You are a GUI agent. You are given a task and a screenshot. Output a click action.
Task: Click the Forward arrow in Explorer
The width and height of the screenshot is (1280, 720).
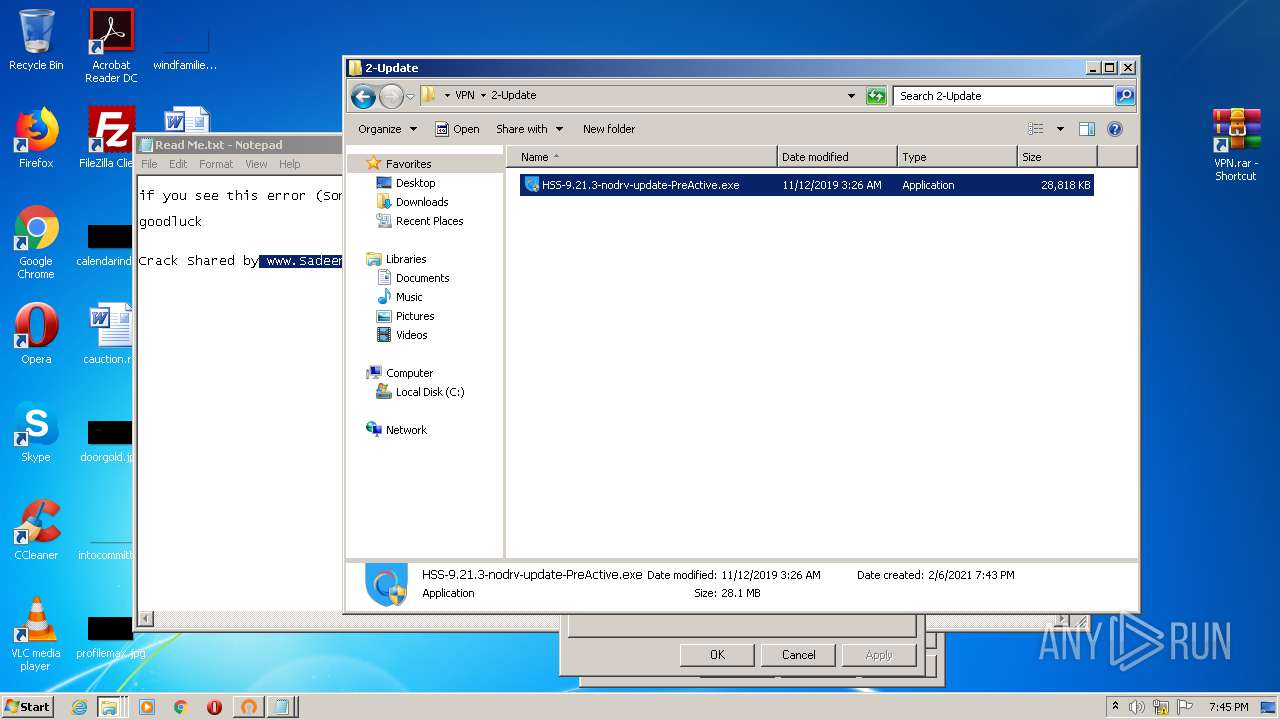pos(391,96)
